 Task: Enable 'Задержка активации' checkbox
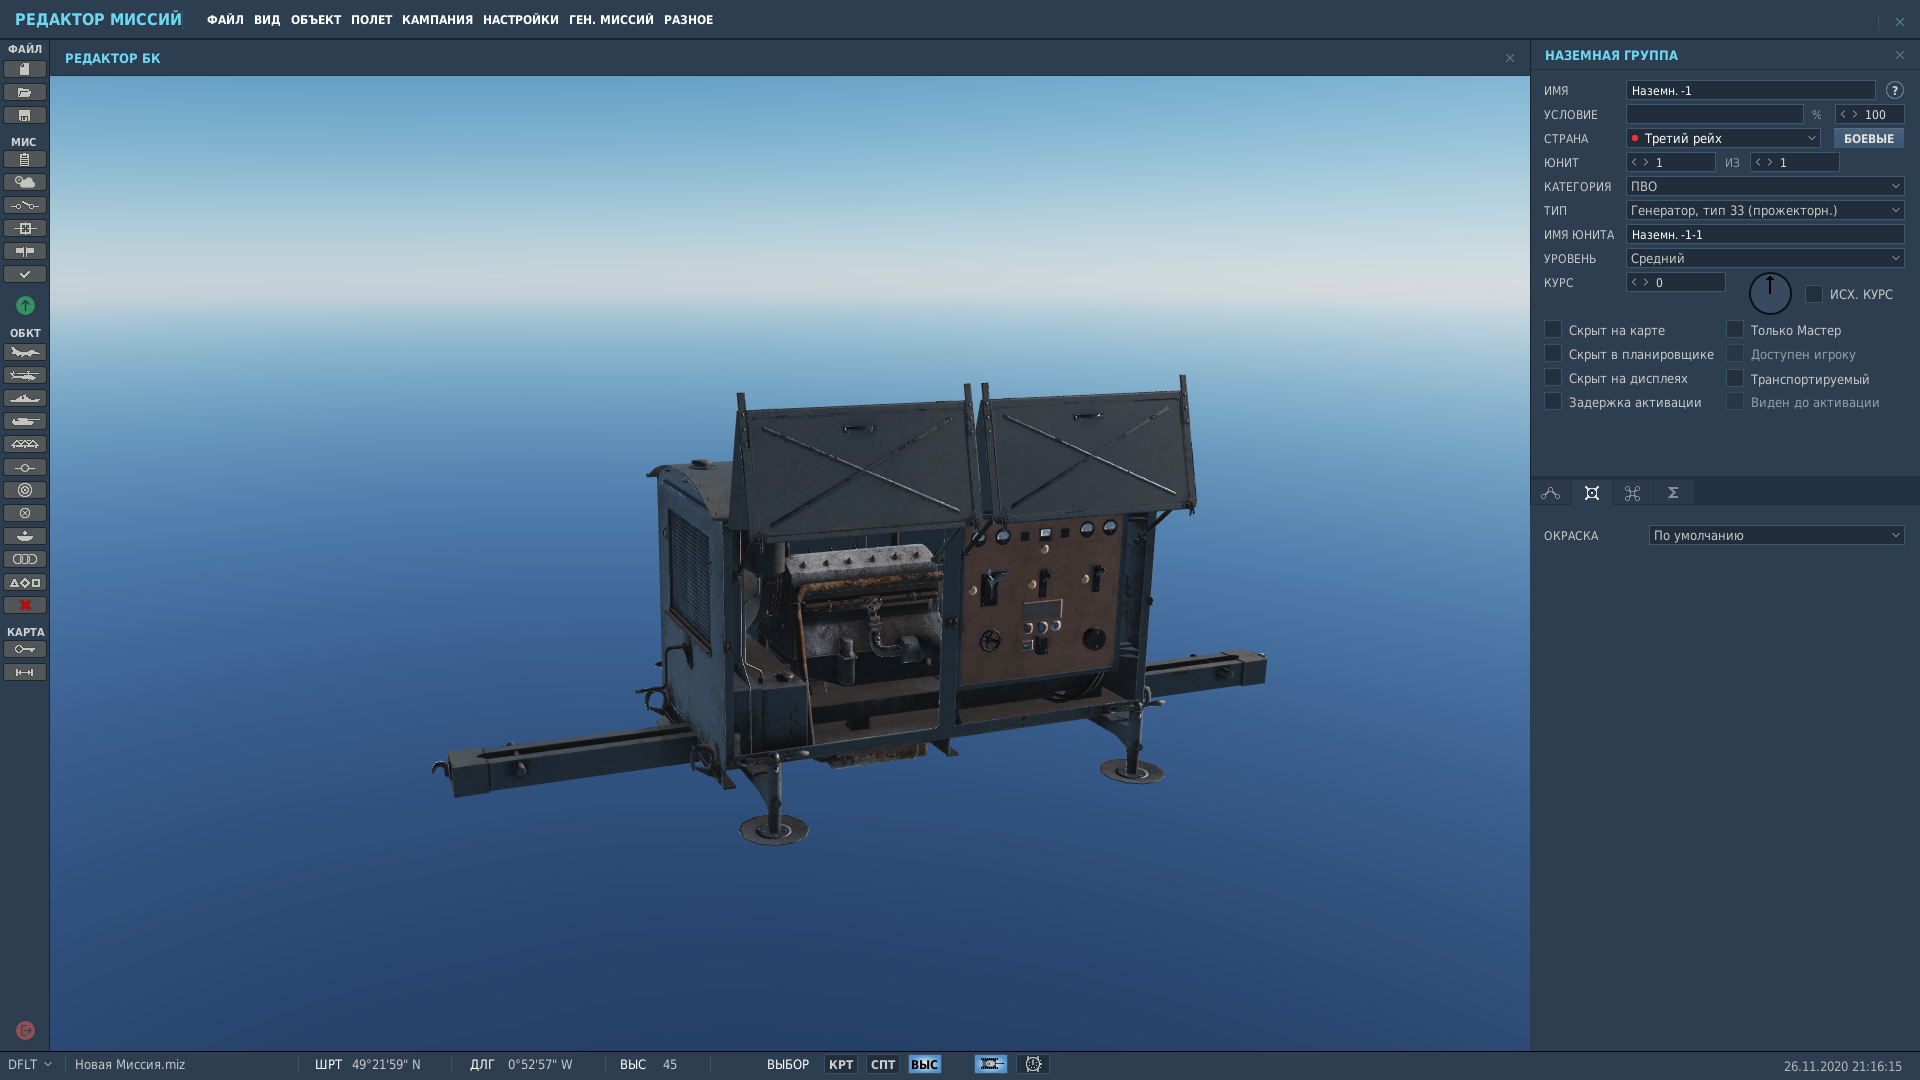coord(1553,401)
